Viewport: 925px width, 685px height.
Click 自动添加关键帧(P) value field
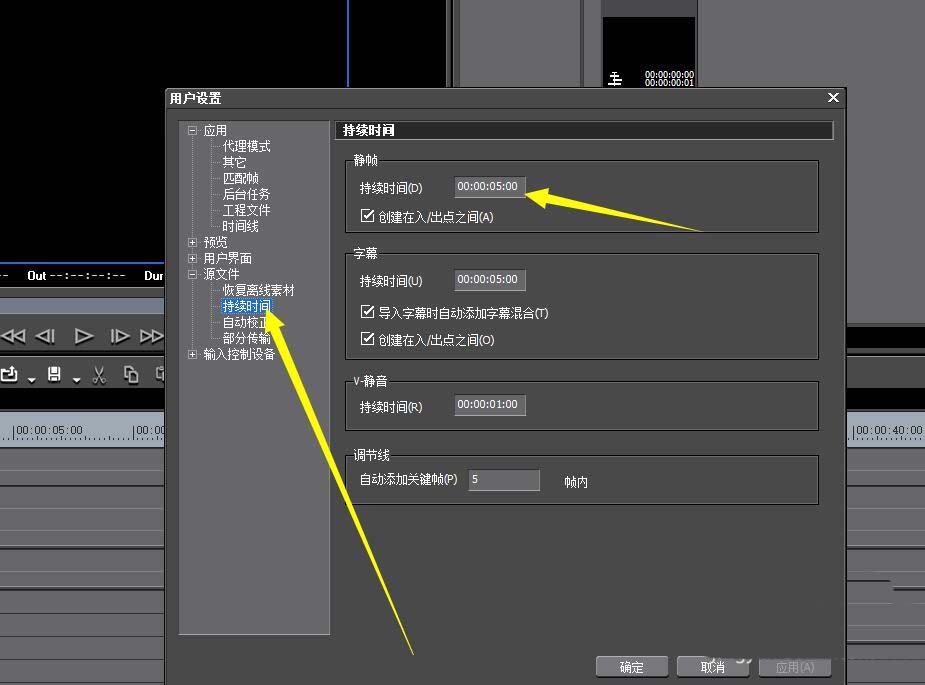click(504, 480)
